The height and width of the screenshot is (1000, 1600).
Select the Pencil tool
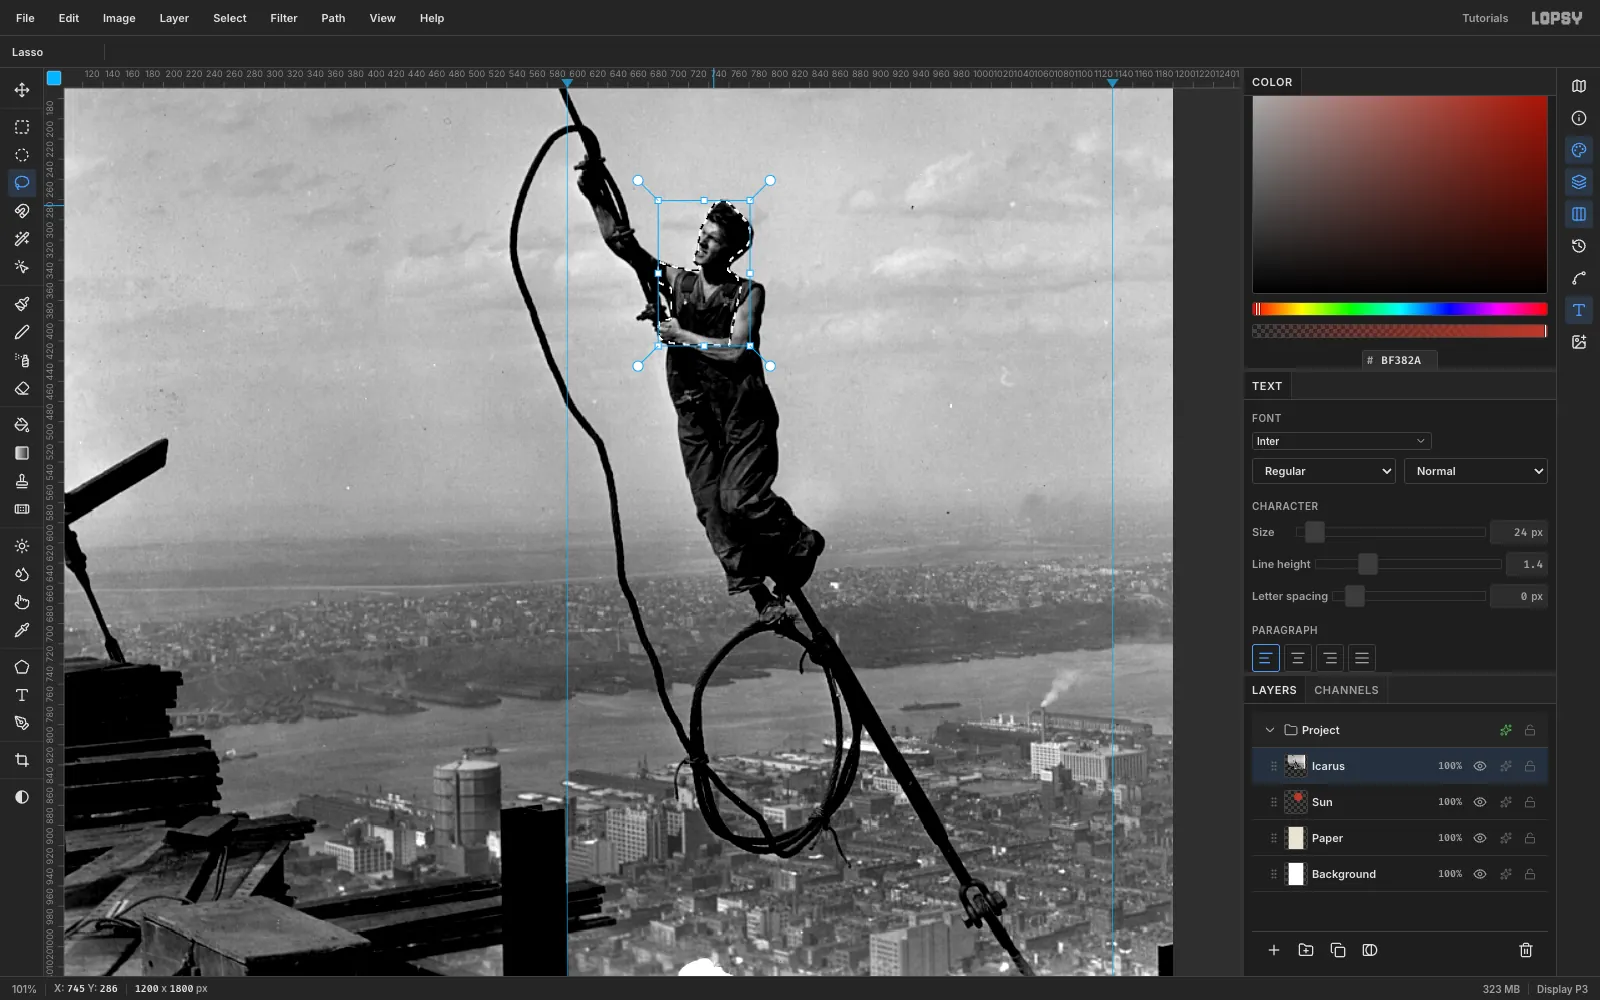(x=22, y=332)
